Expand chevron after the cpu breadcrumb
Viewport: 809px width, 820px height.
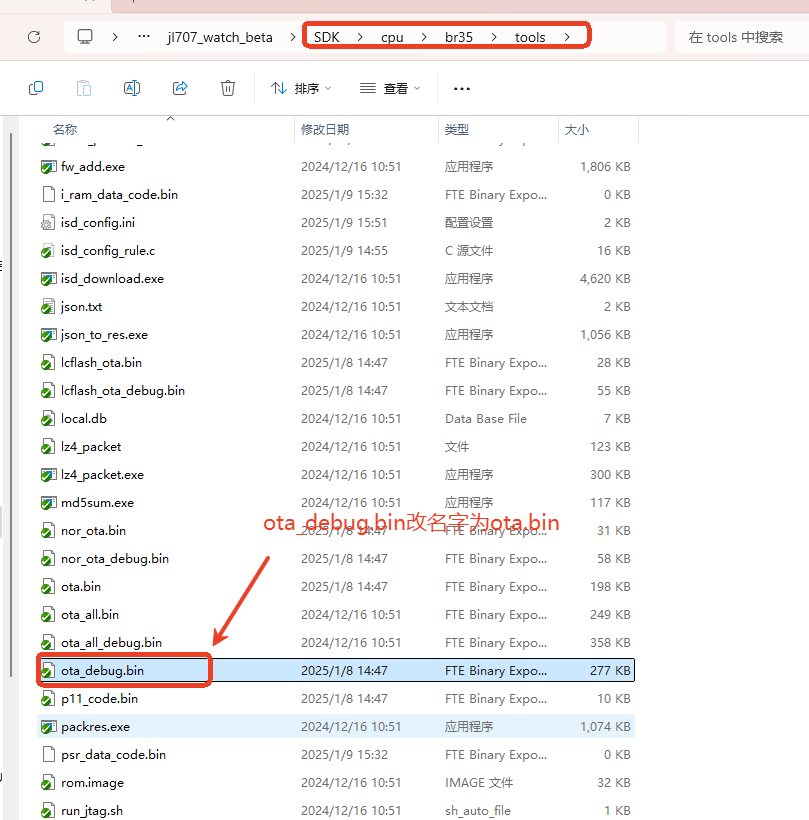click(424, 37)
